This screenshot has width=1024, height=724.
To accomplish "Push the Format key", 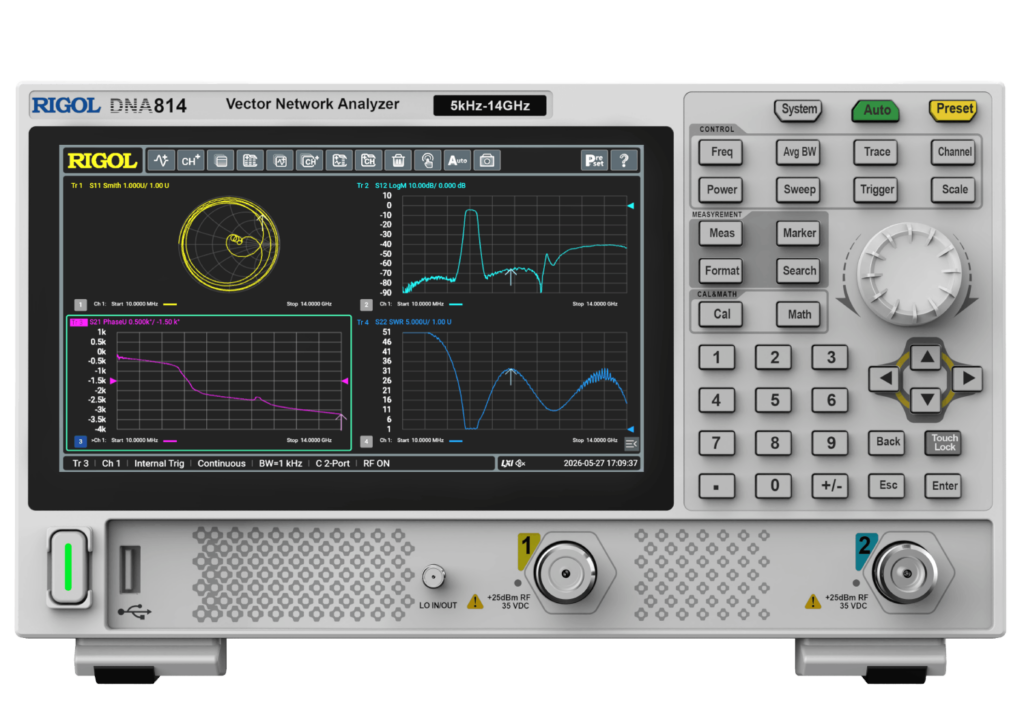I will click(x=721, y=270).
